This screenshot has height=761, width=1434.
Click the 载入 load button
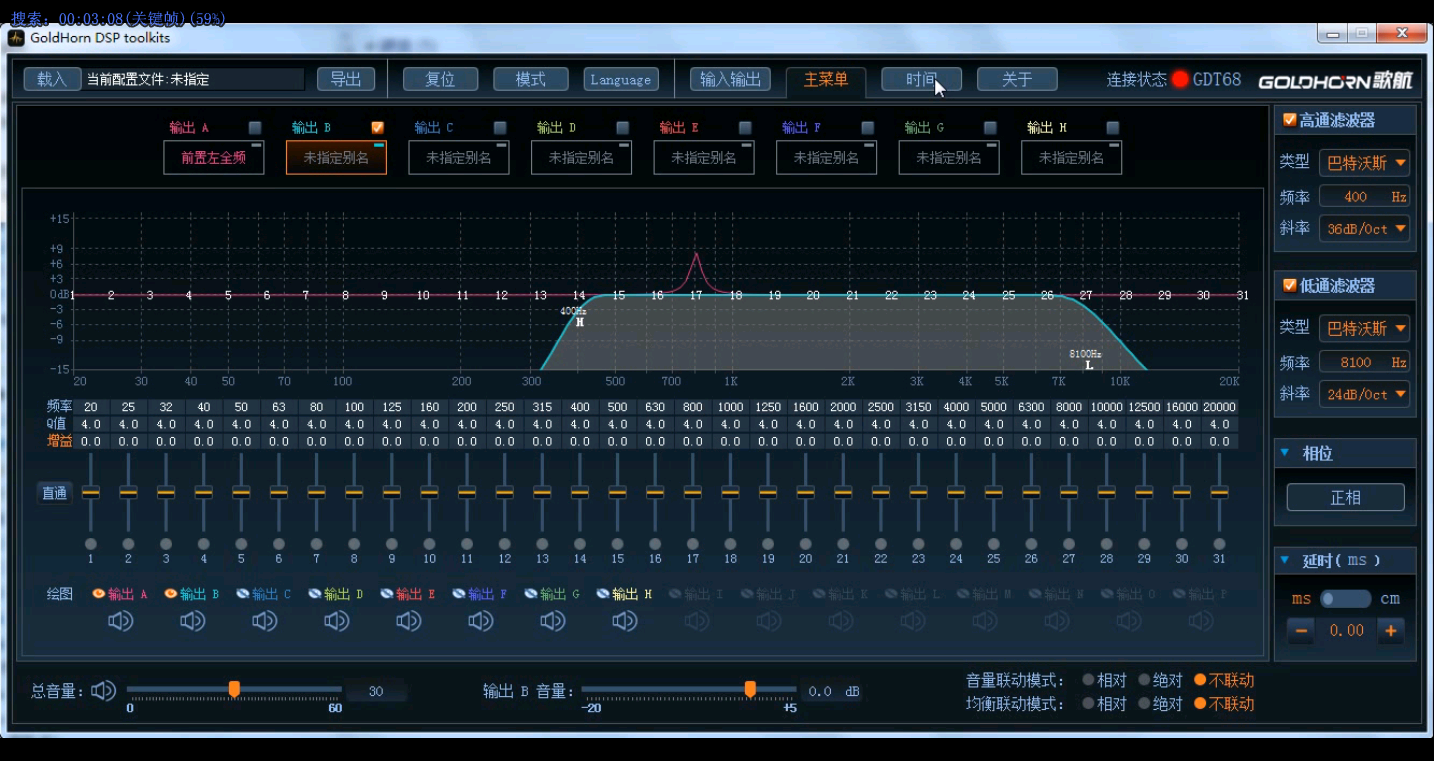(x=52, y=80)
